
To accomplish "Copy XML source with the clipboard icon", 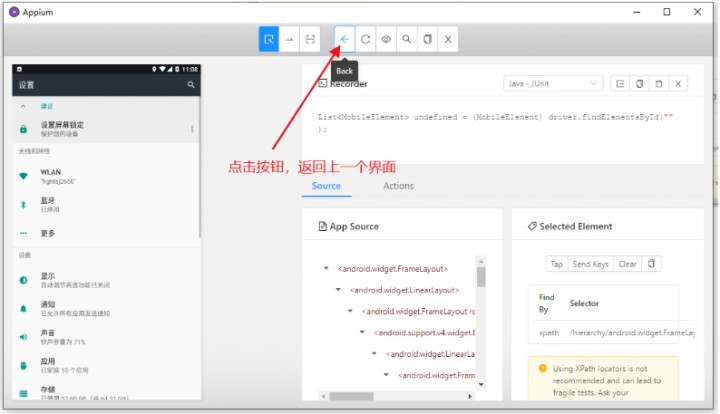I will coord(428,39).
